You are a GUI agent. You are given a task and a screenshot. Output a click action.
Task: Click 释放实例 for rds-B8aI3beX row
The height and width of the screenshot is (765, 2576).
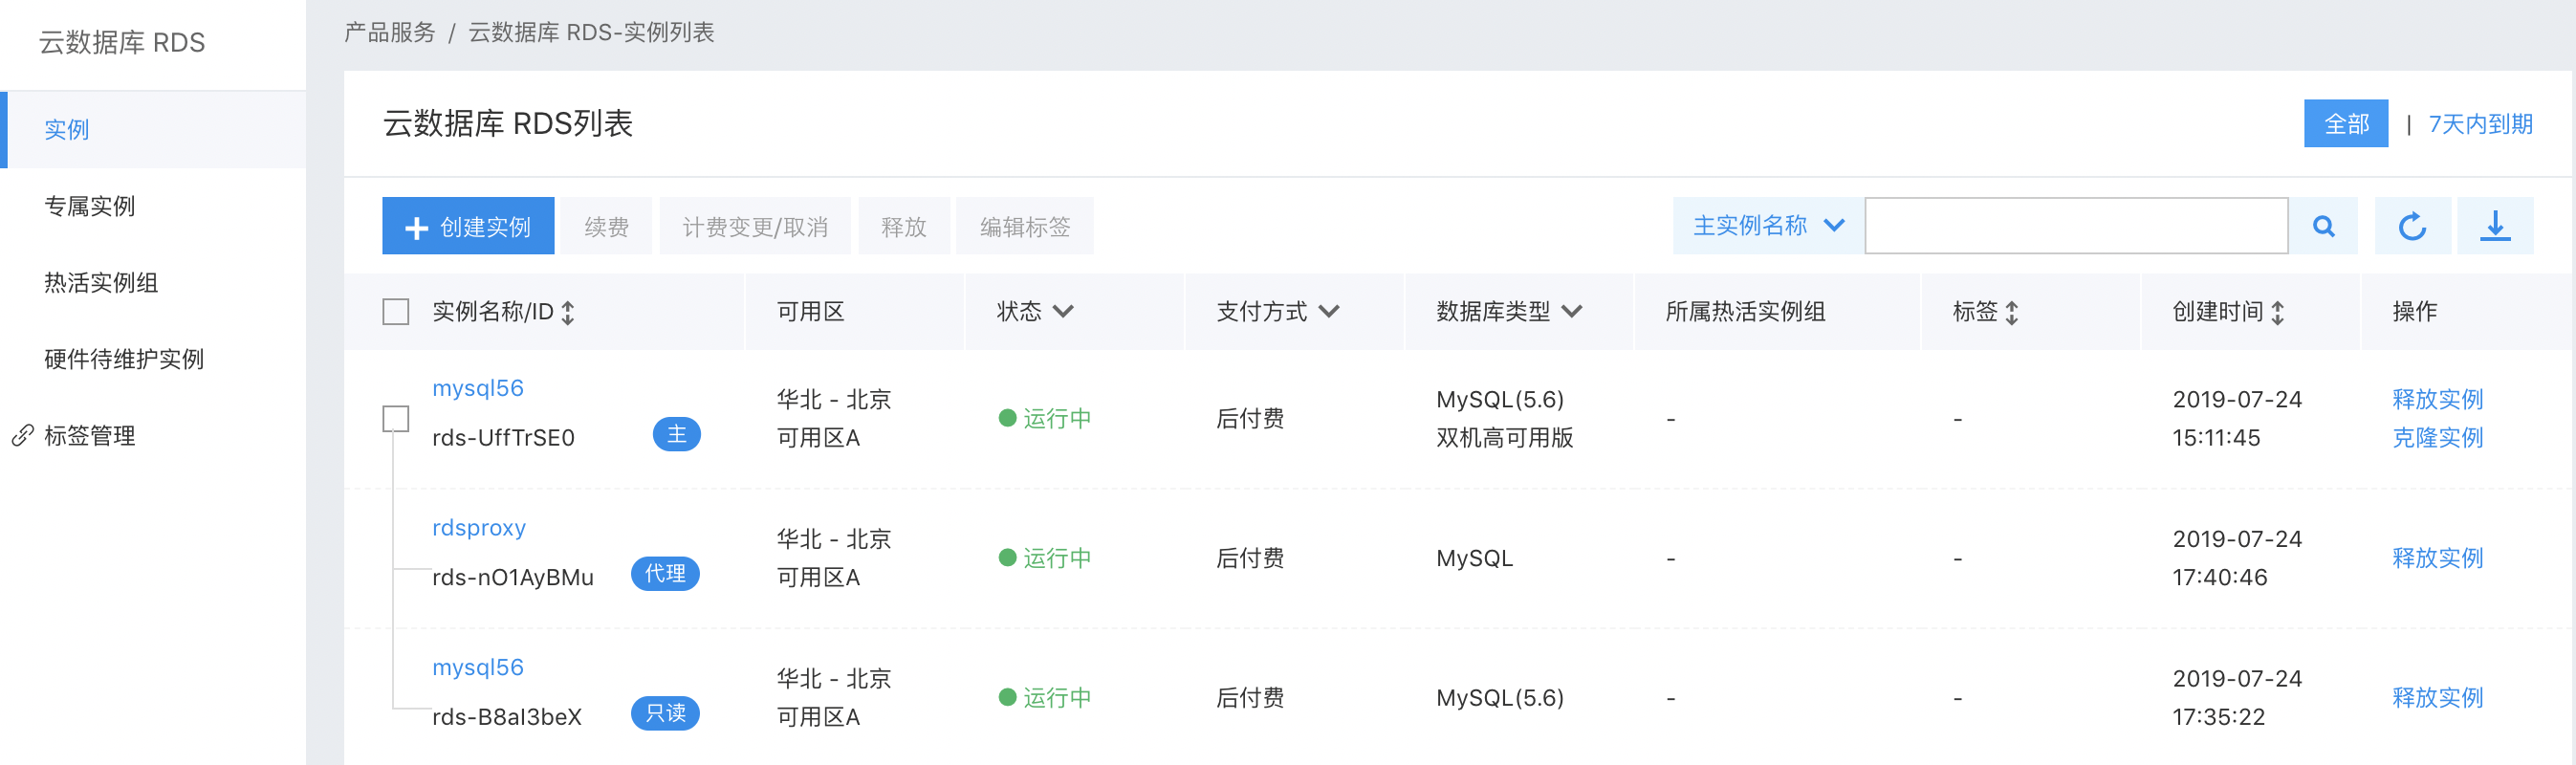point(2437,698)
